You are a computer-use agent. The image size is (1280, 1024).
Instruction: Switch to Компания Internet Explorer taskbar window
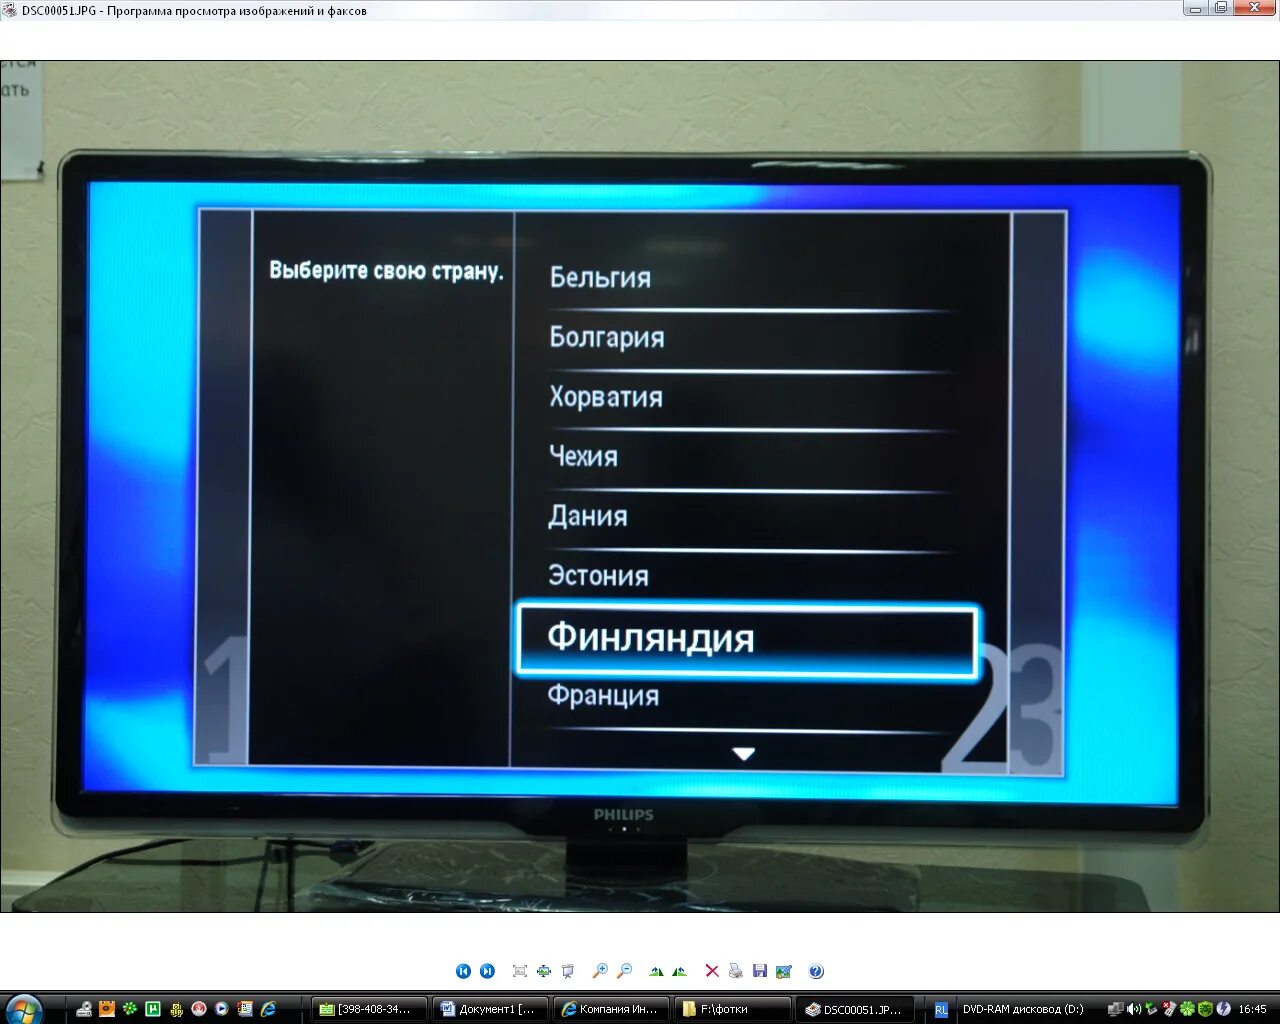coord(612,1009)
